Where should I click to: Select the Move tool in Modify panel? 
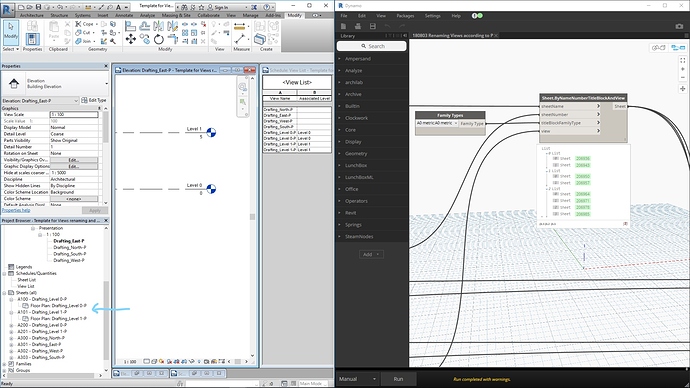131,40
